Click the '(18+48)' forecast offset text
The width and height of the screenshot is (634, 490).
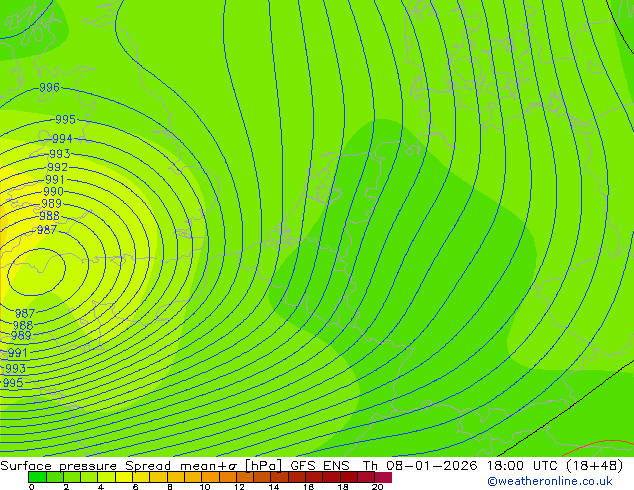[594, 466]
